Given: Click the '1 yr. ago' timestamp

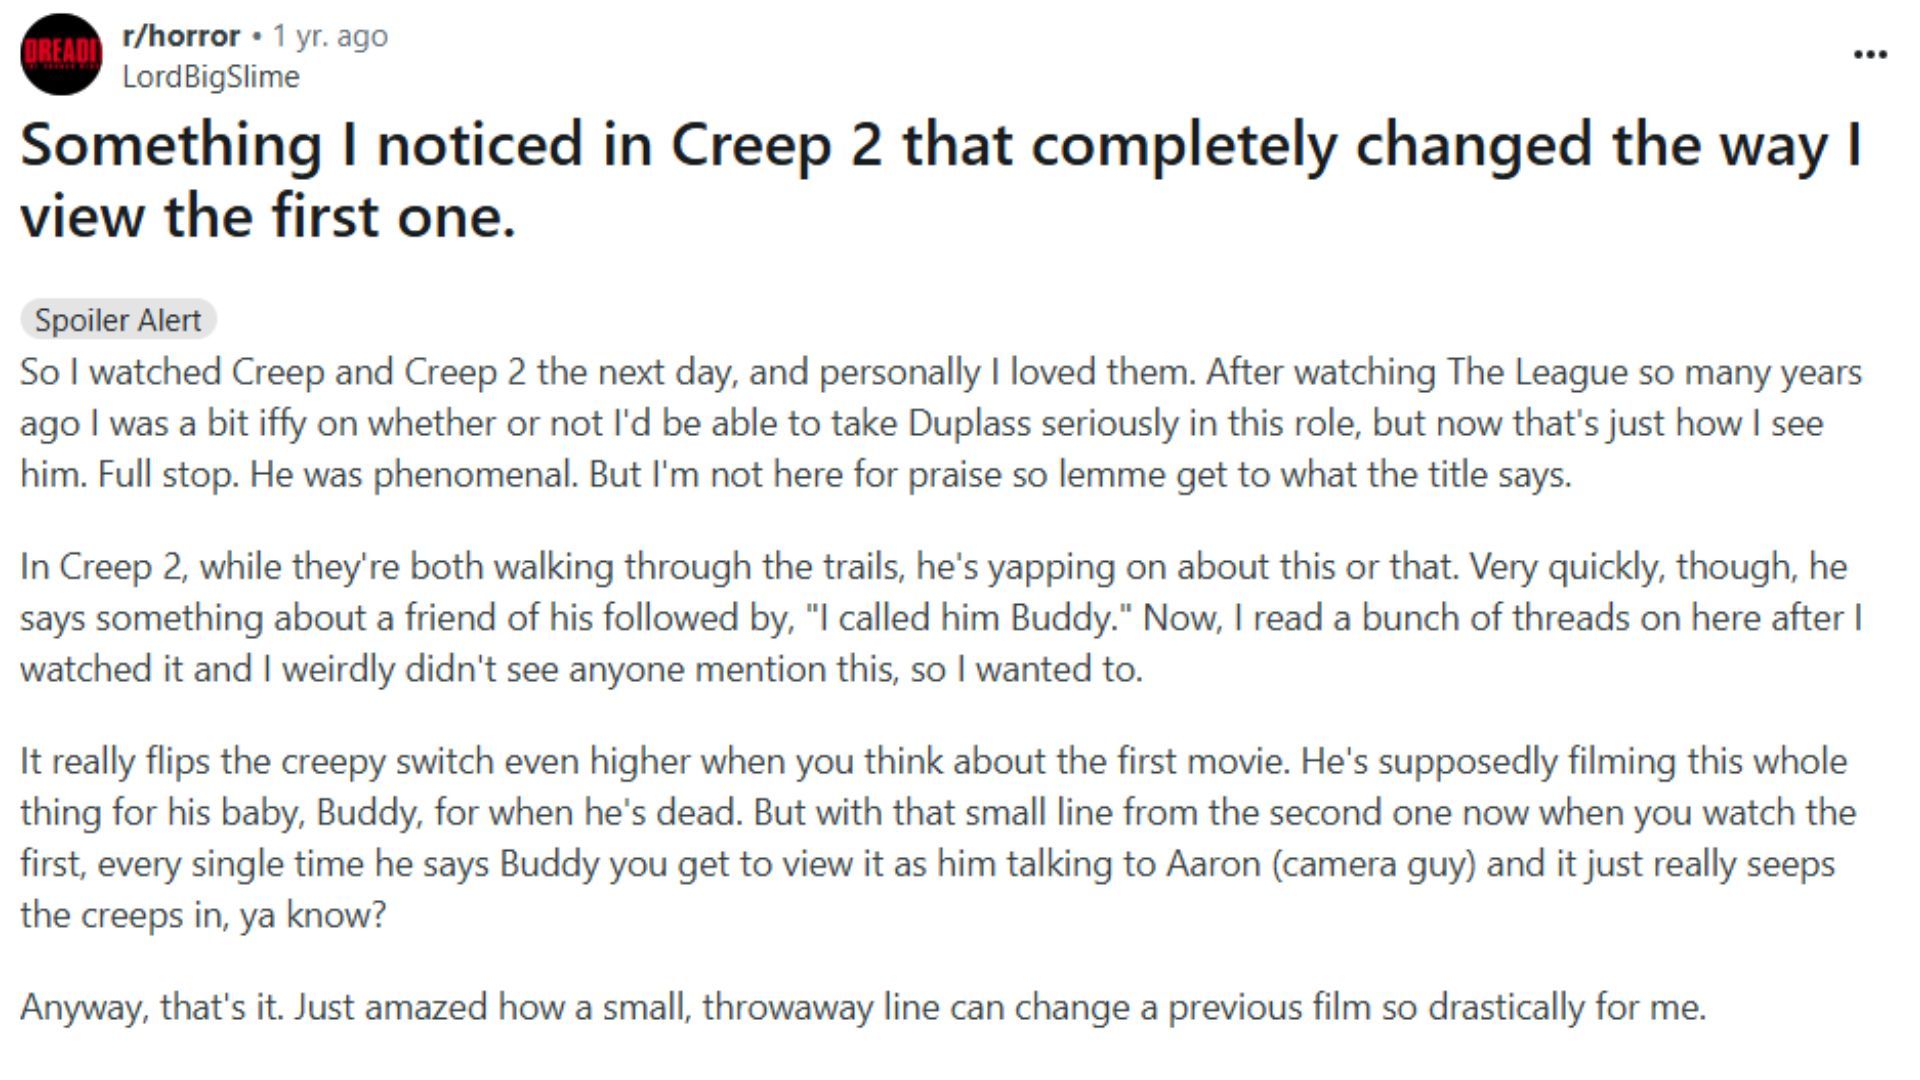Looking at the screenshot, I should (x=330, y=36).
